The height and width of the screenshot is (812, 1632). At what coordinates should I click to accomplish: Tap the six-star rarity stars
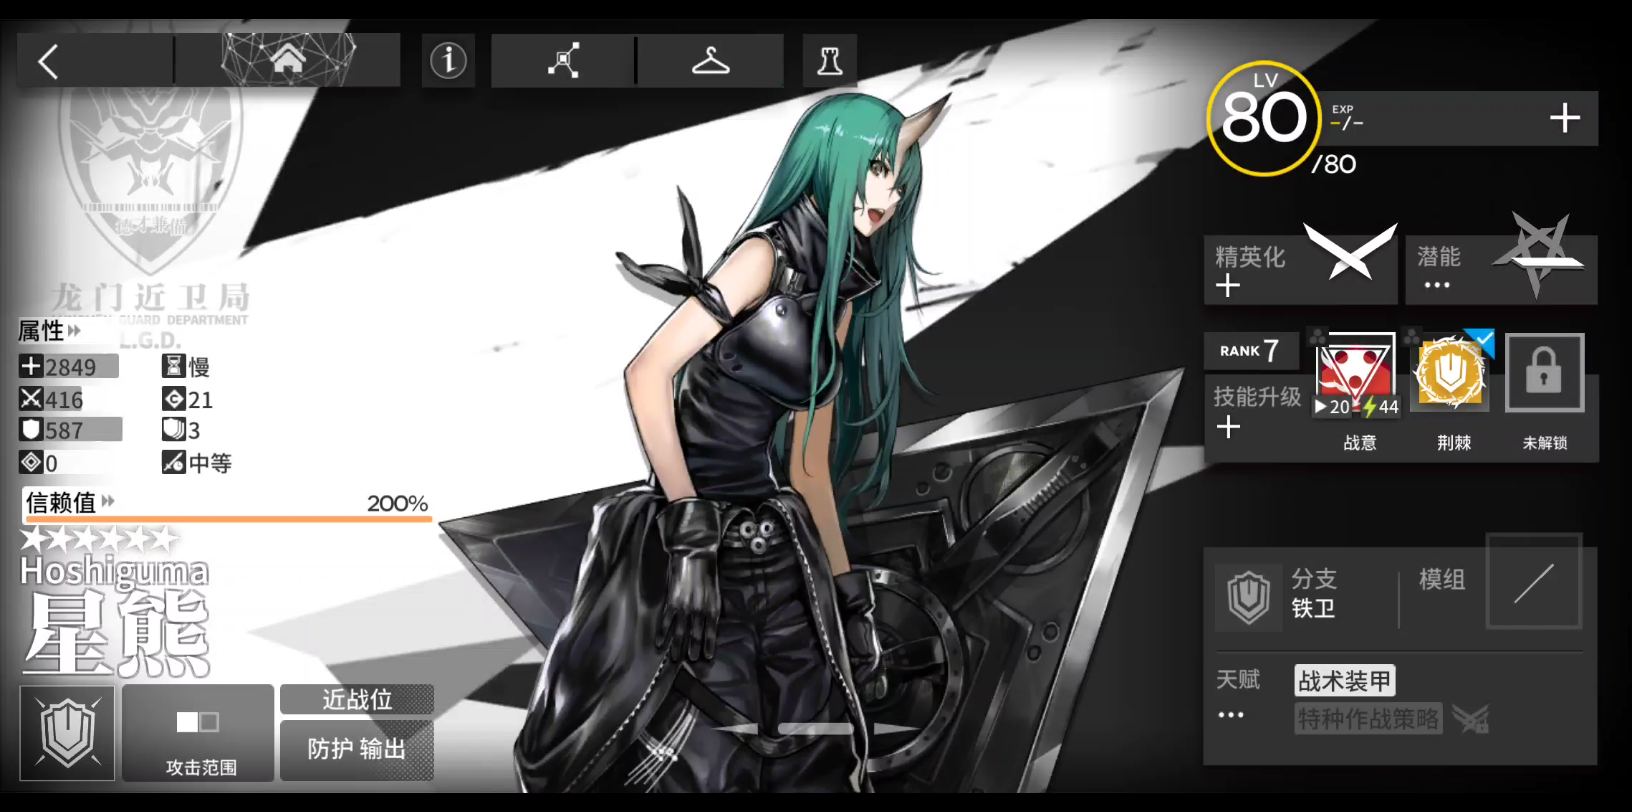[x=99, y=539]
